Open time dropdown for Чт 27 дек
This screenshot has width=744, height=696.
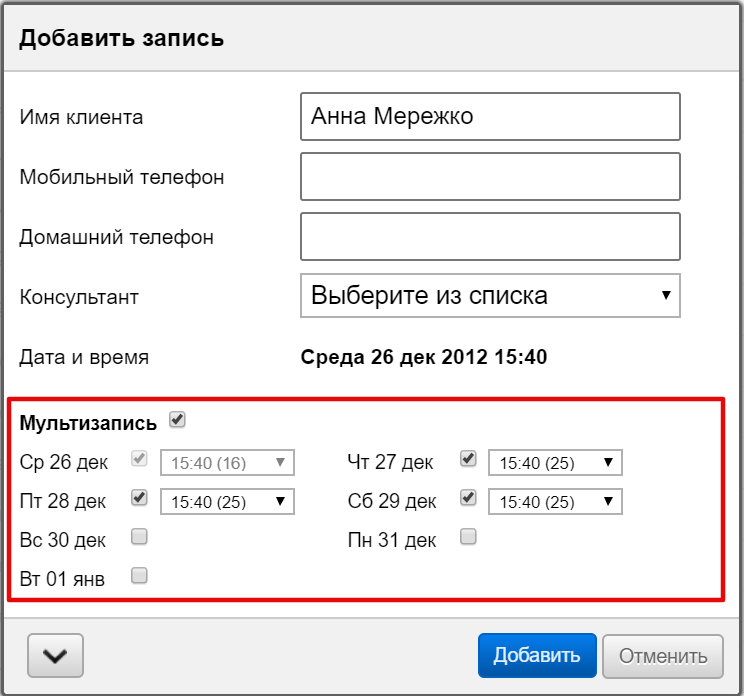[555, 463]
